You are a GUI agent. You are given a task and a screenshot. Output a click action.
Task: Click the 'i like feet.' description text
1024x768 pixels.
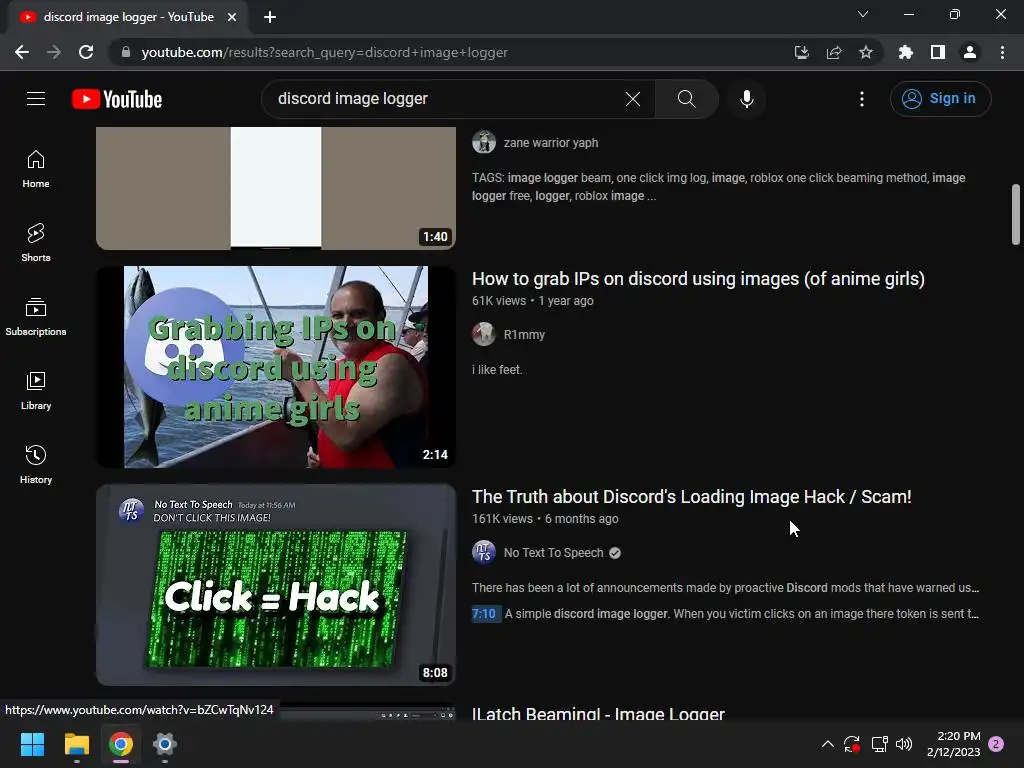(x=497, y=370)
